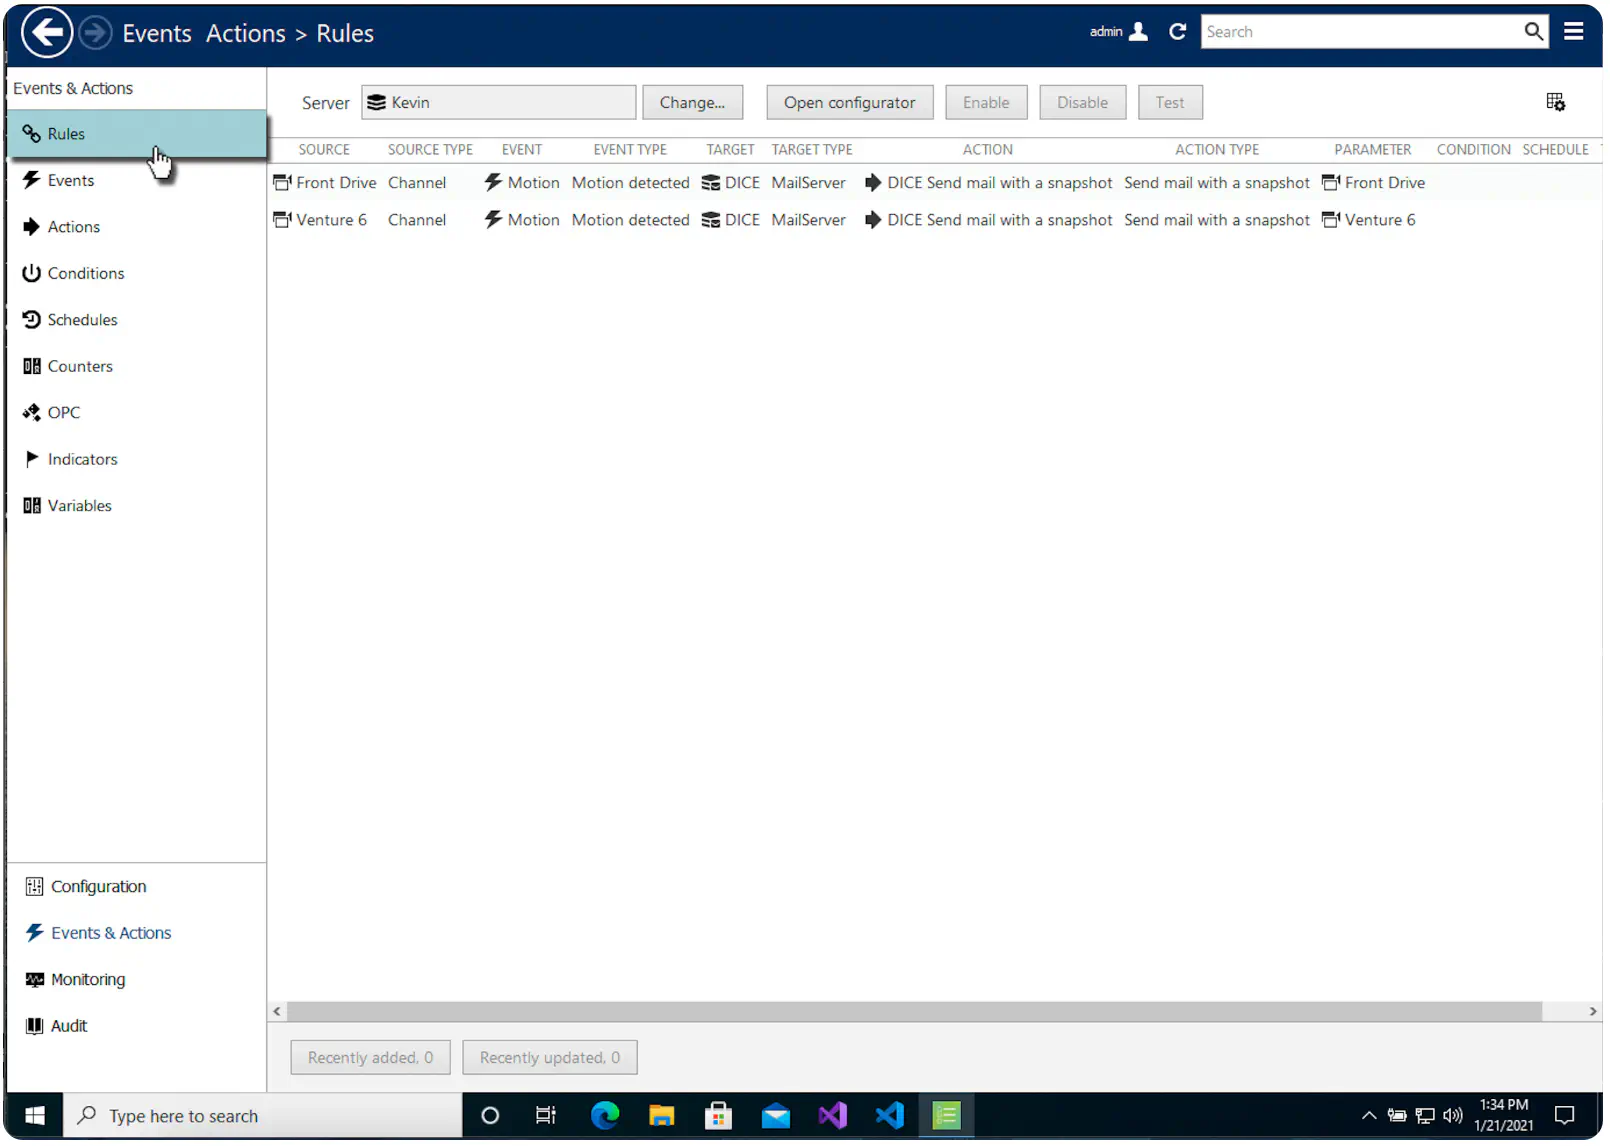Open the hamburger menu icon

(x=1573, y=32)
